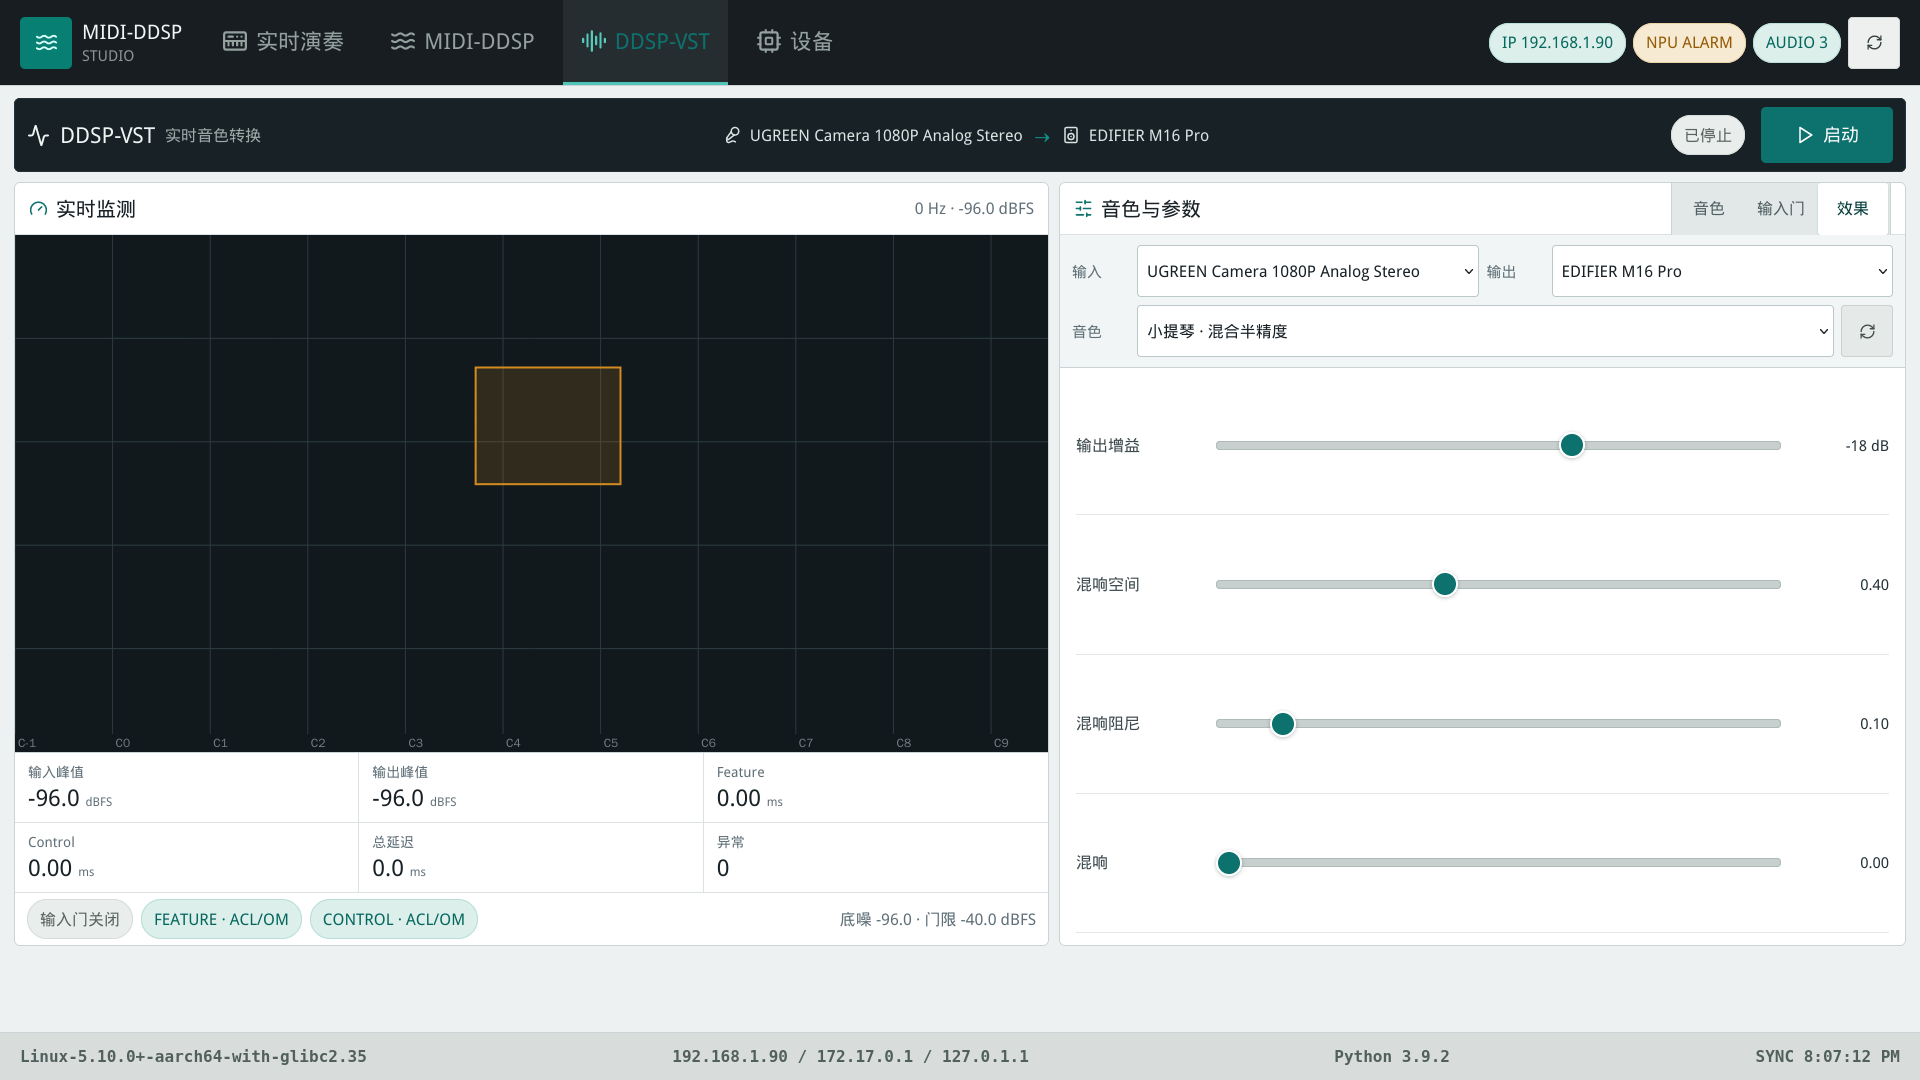Select the 效果 panel tab
1920x1080 pixels.
[x=1852, y=208]
